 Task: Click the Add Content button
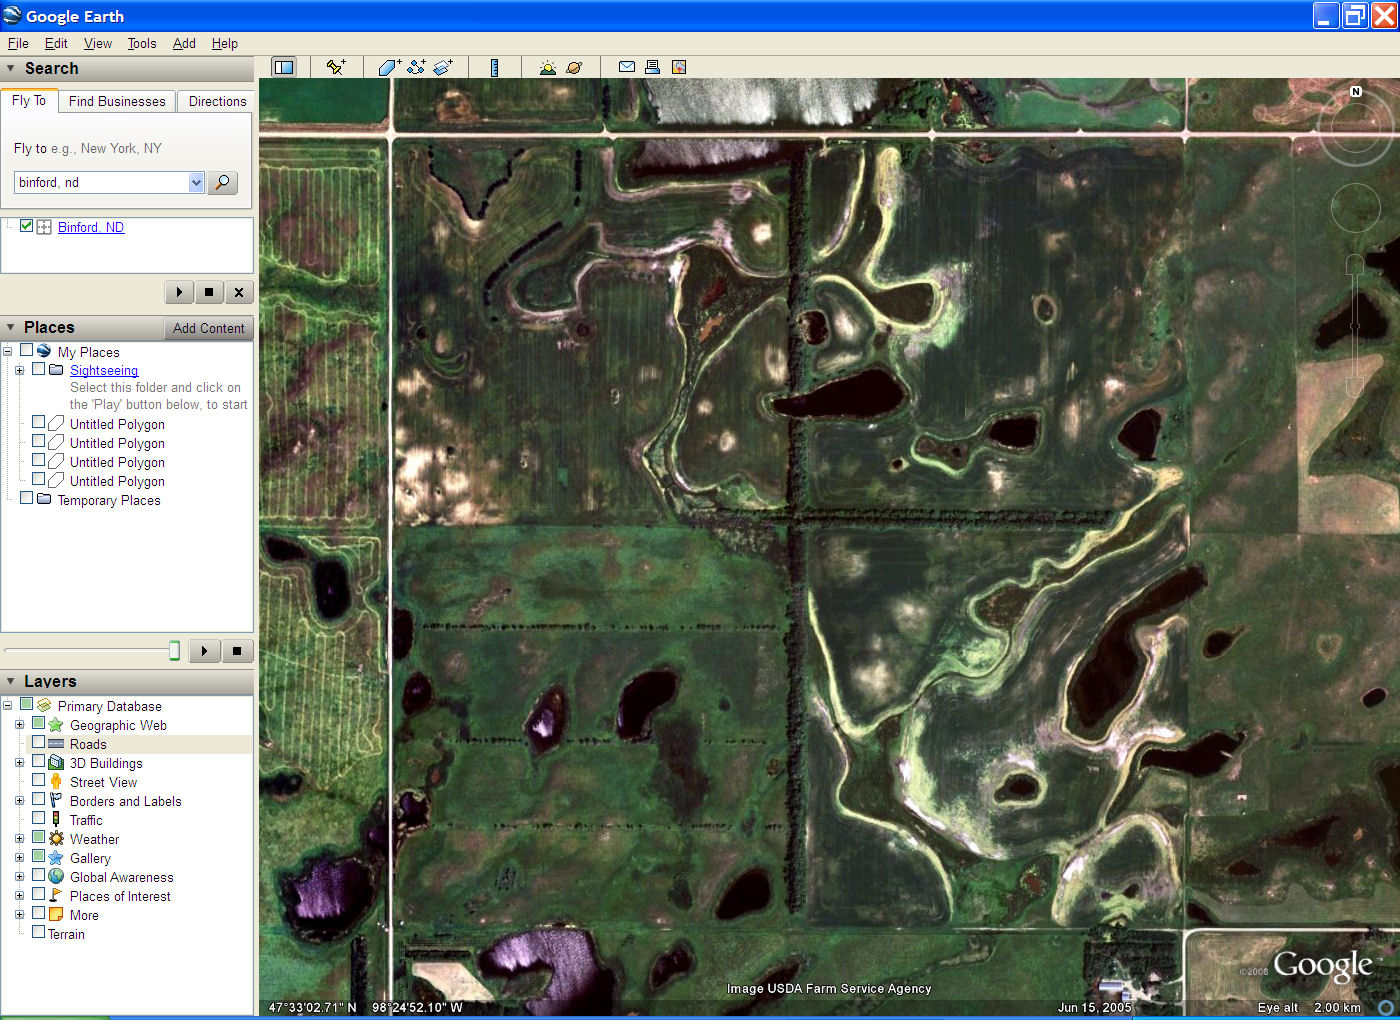tap(208, 328)
